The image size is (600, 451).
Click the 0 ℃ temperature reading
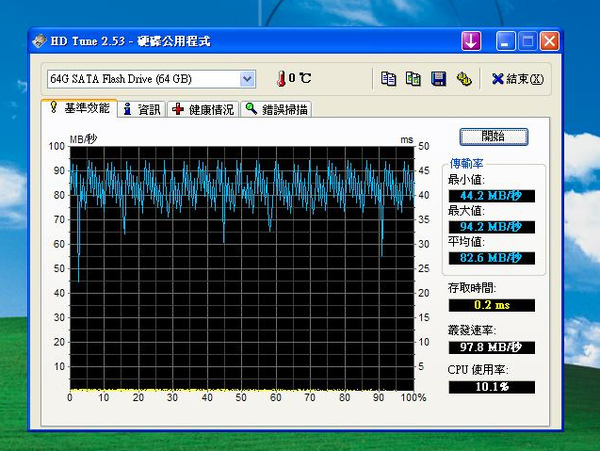[x=300, y=78]
